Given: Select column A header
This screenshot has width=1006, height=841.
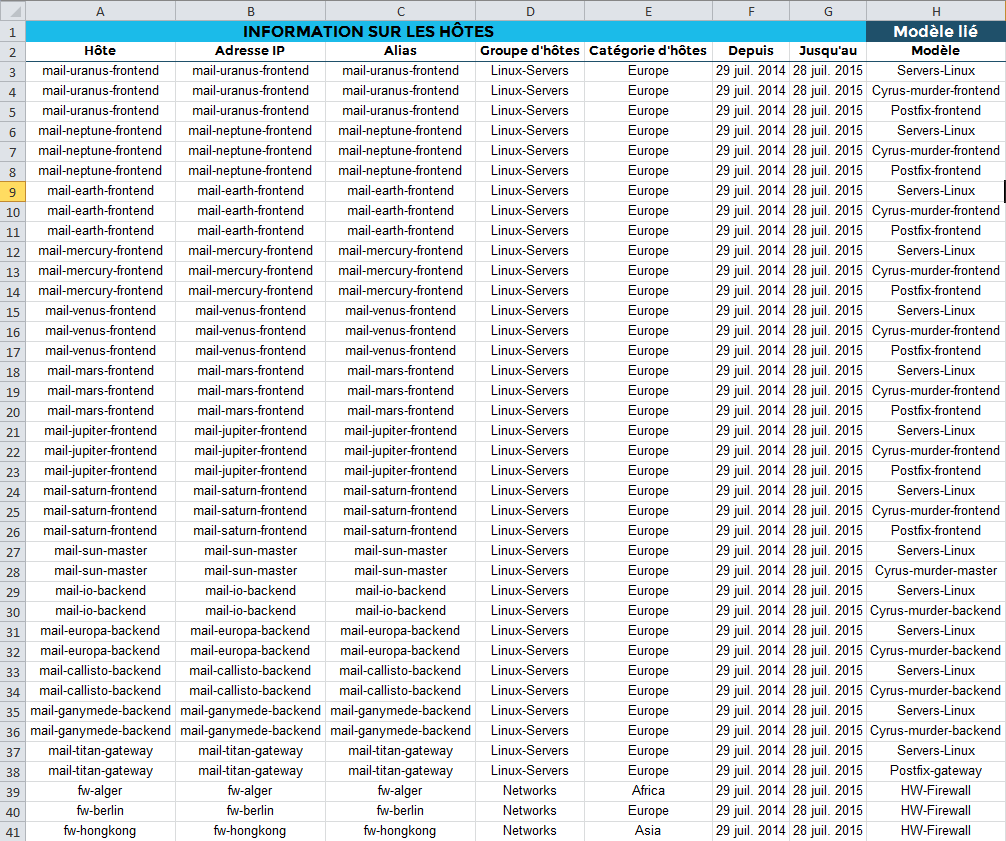Looking at the screenshot, I should coord(100,11).
